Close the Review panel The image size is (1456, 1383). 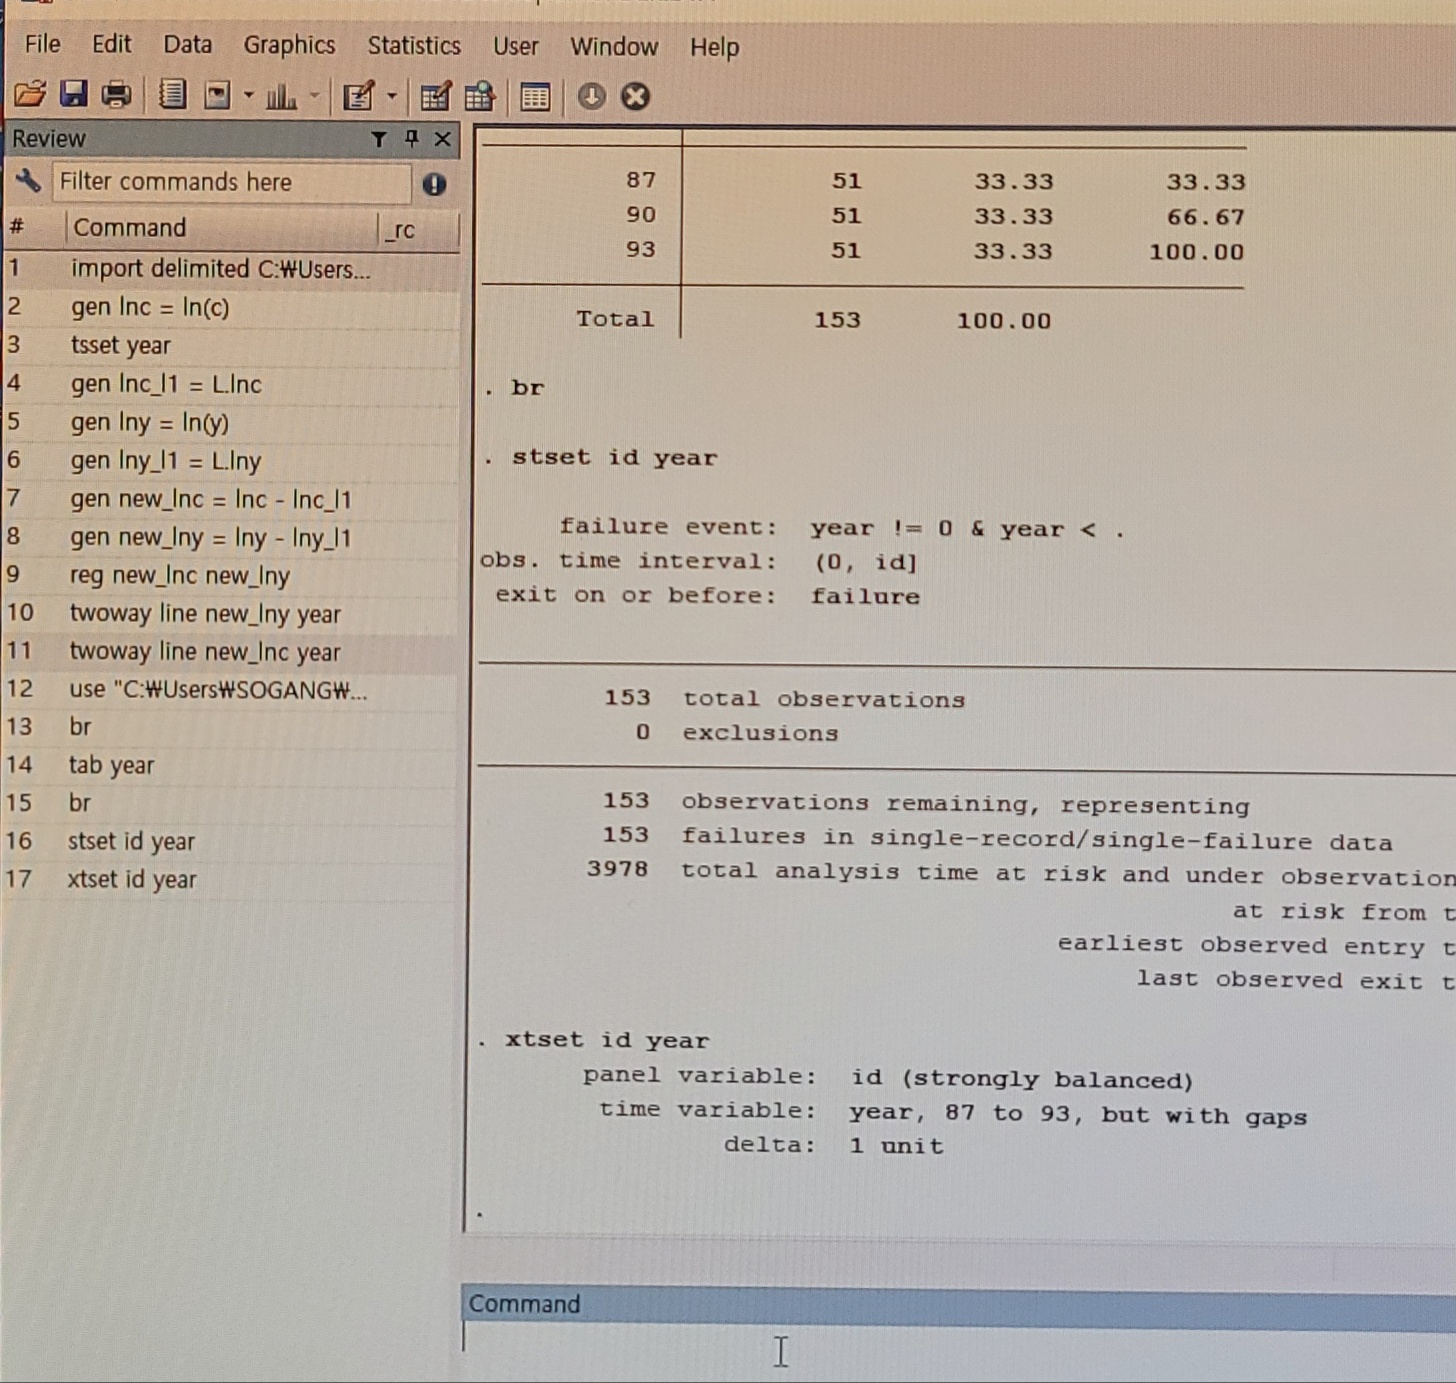coord(443,139)
